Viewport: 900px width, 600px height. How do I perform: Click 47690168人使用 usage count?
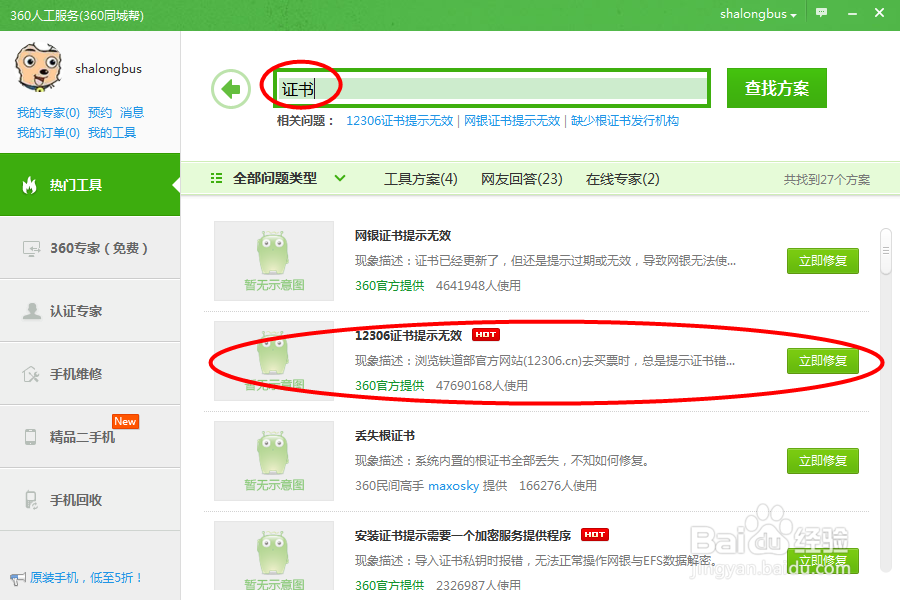tap(482, 385)
